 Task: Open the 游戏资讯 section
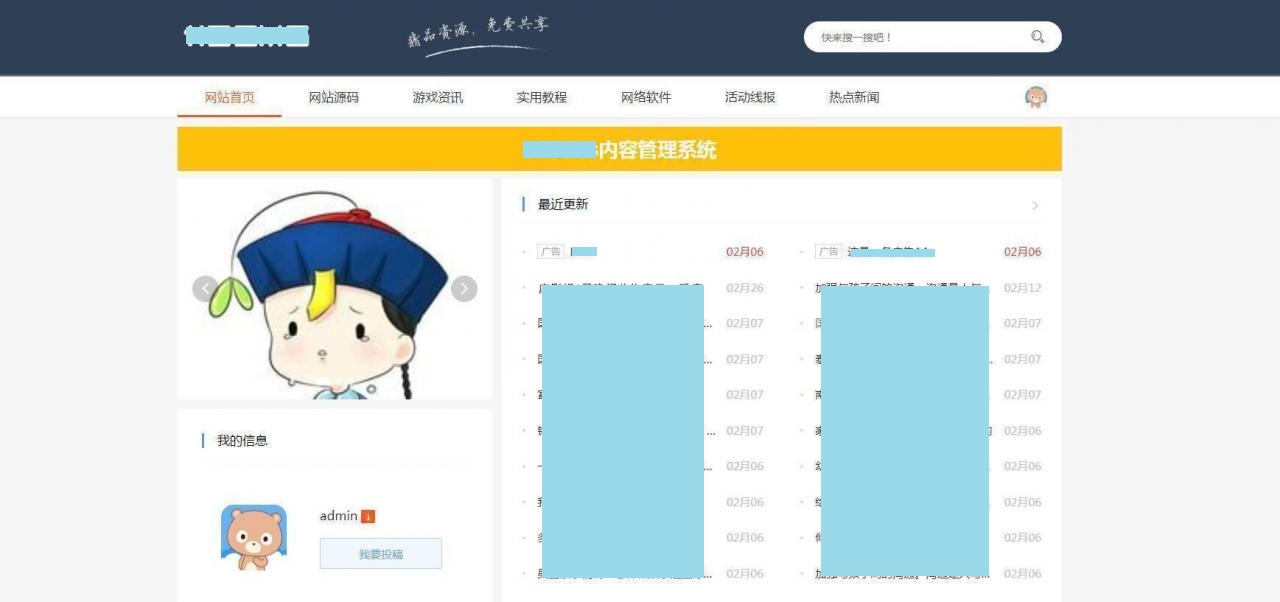point(437,97)
